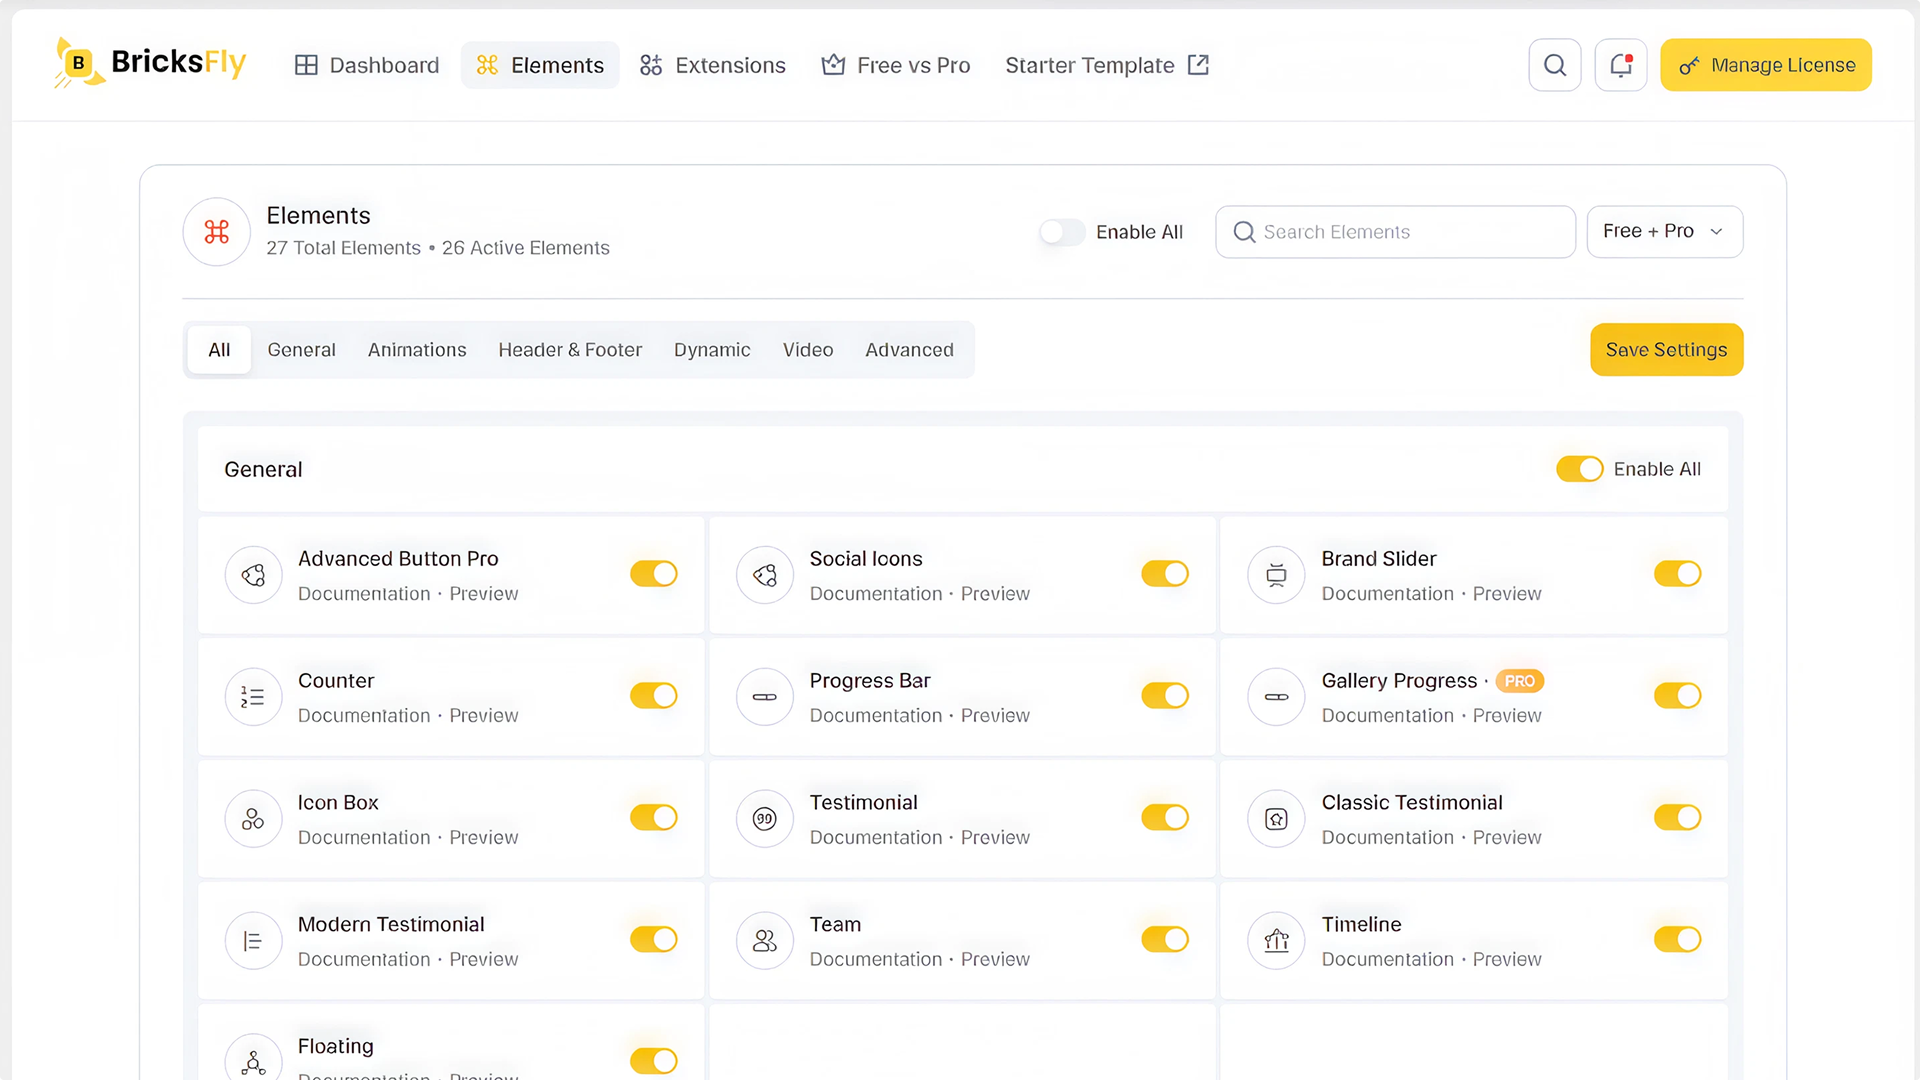Click the Counter element icon
This screenshot has height=1080, width=1920.
(253, 697)
